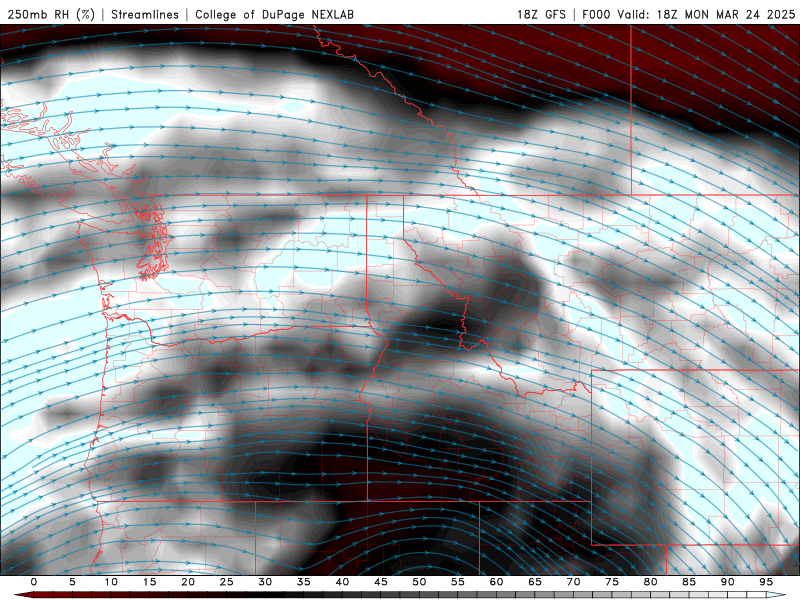This screenshot has height=600, width=800.
Task: Click the '75' colorbar scale label
Action: click(612, 582)
